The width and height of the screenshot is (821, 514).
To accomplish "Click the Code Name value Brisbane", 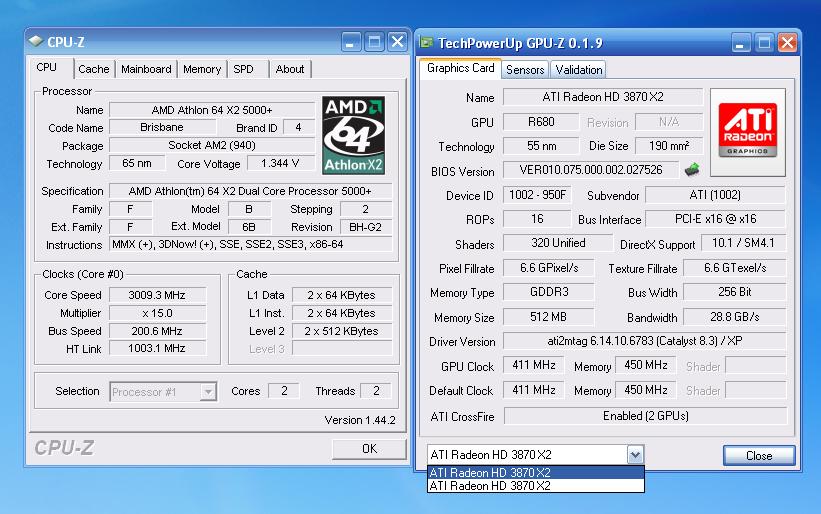I will (x=162, y=127).
